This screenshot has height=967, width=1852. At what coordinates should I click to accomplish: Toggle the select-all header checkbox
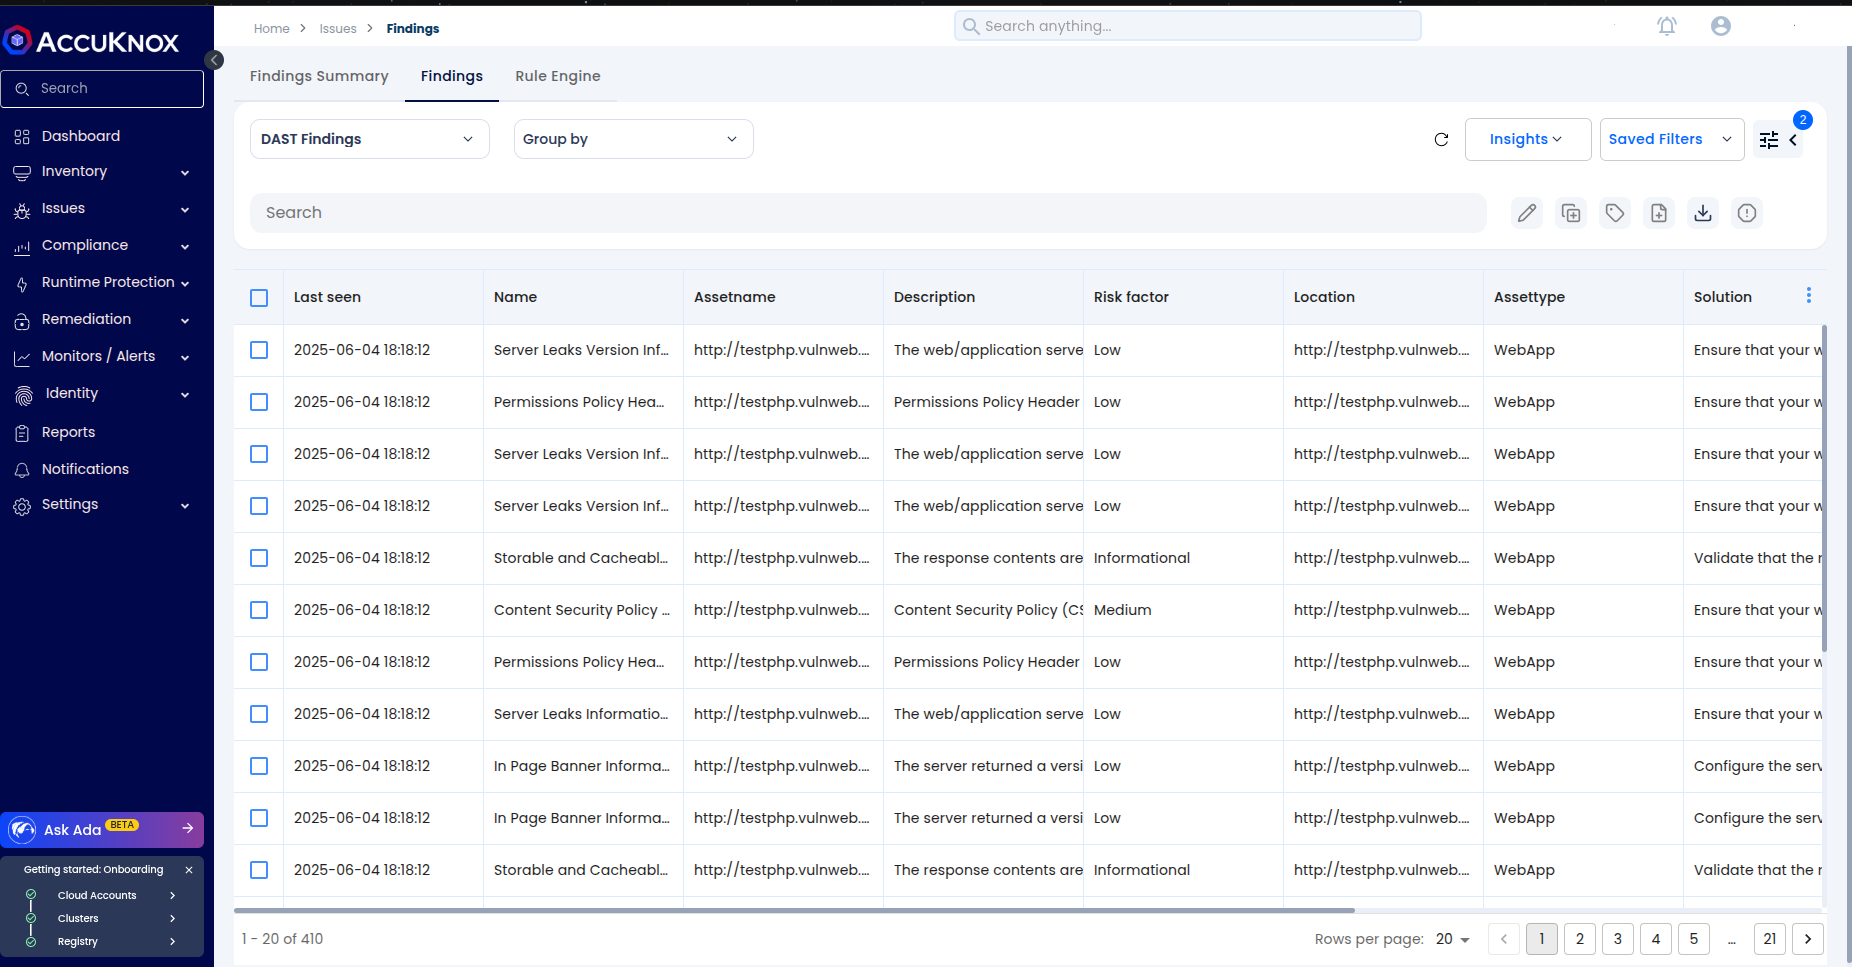259,298
